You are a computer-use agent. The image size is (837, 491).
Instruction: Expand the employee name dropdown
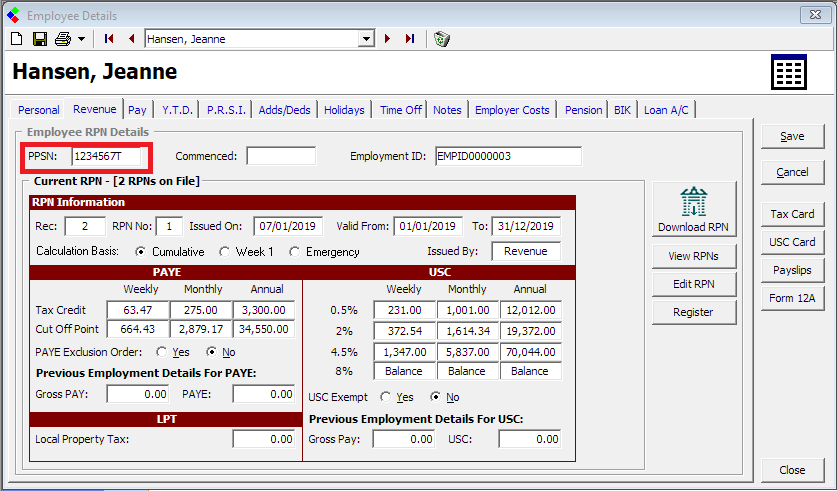click(x=366, y=39)
